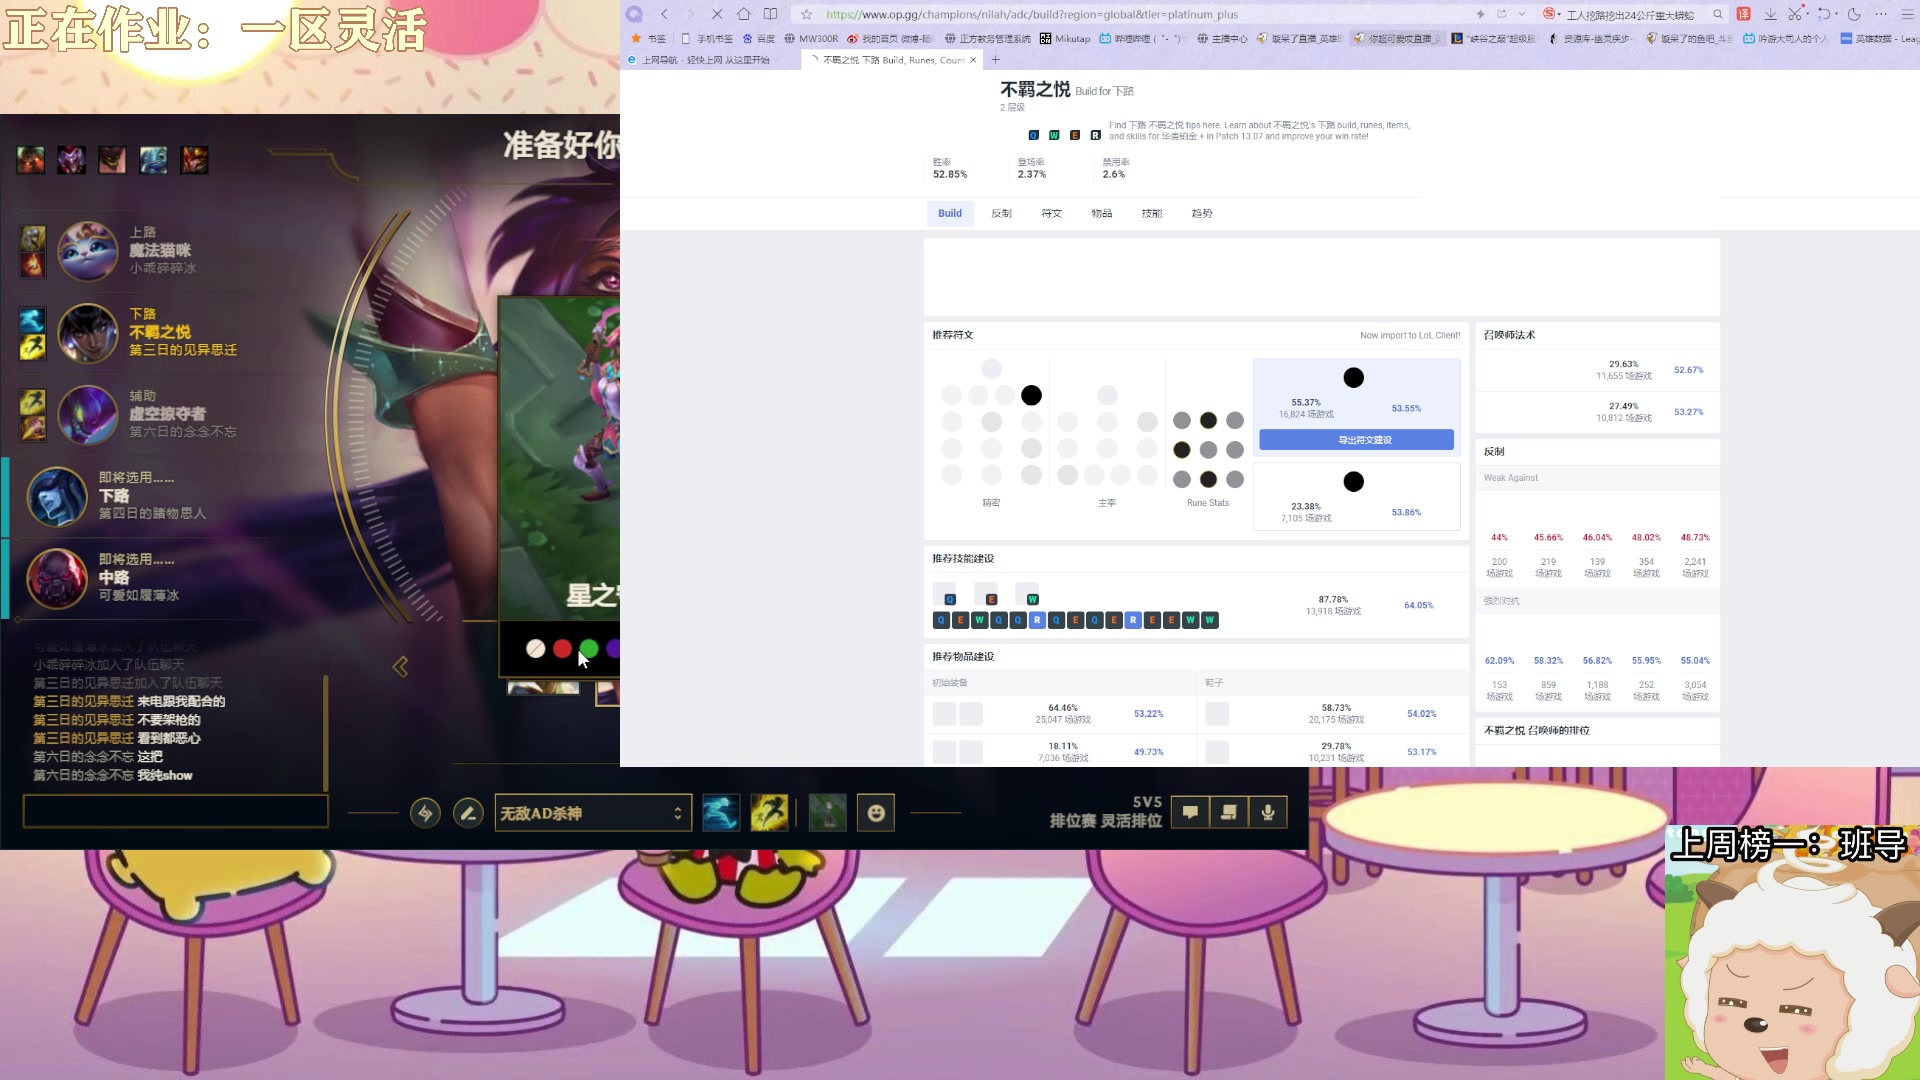Open the 无敌AD杀神 rune page dropdown
1920x1080 pixels.
[593, 813]
